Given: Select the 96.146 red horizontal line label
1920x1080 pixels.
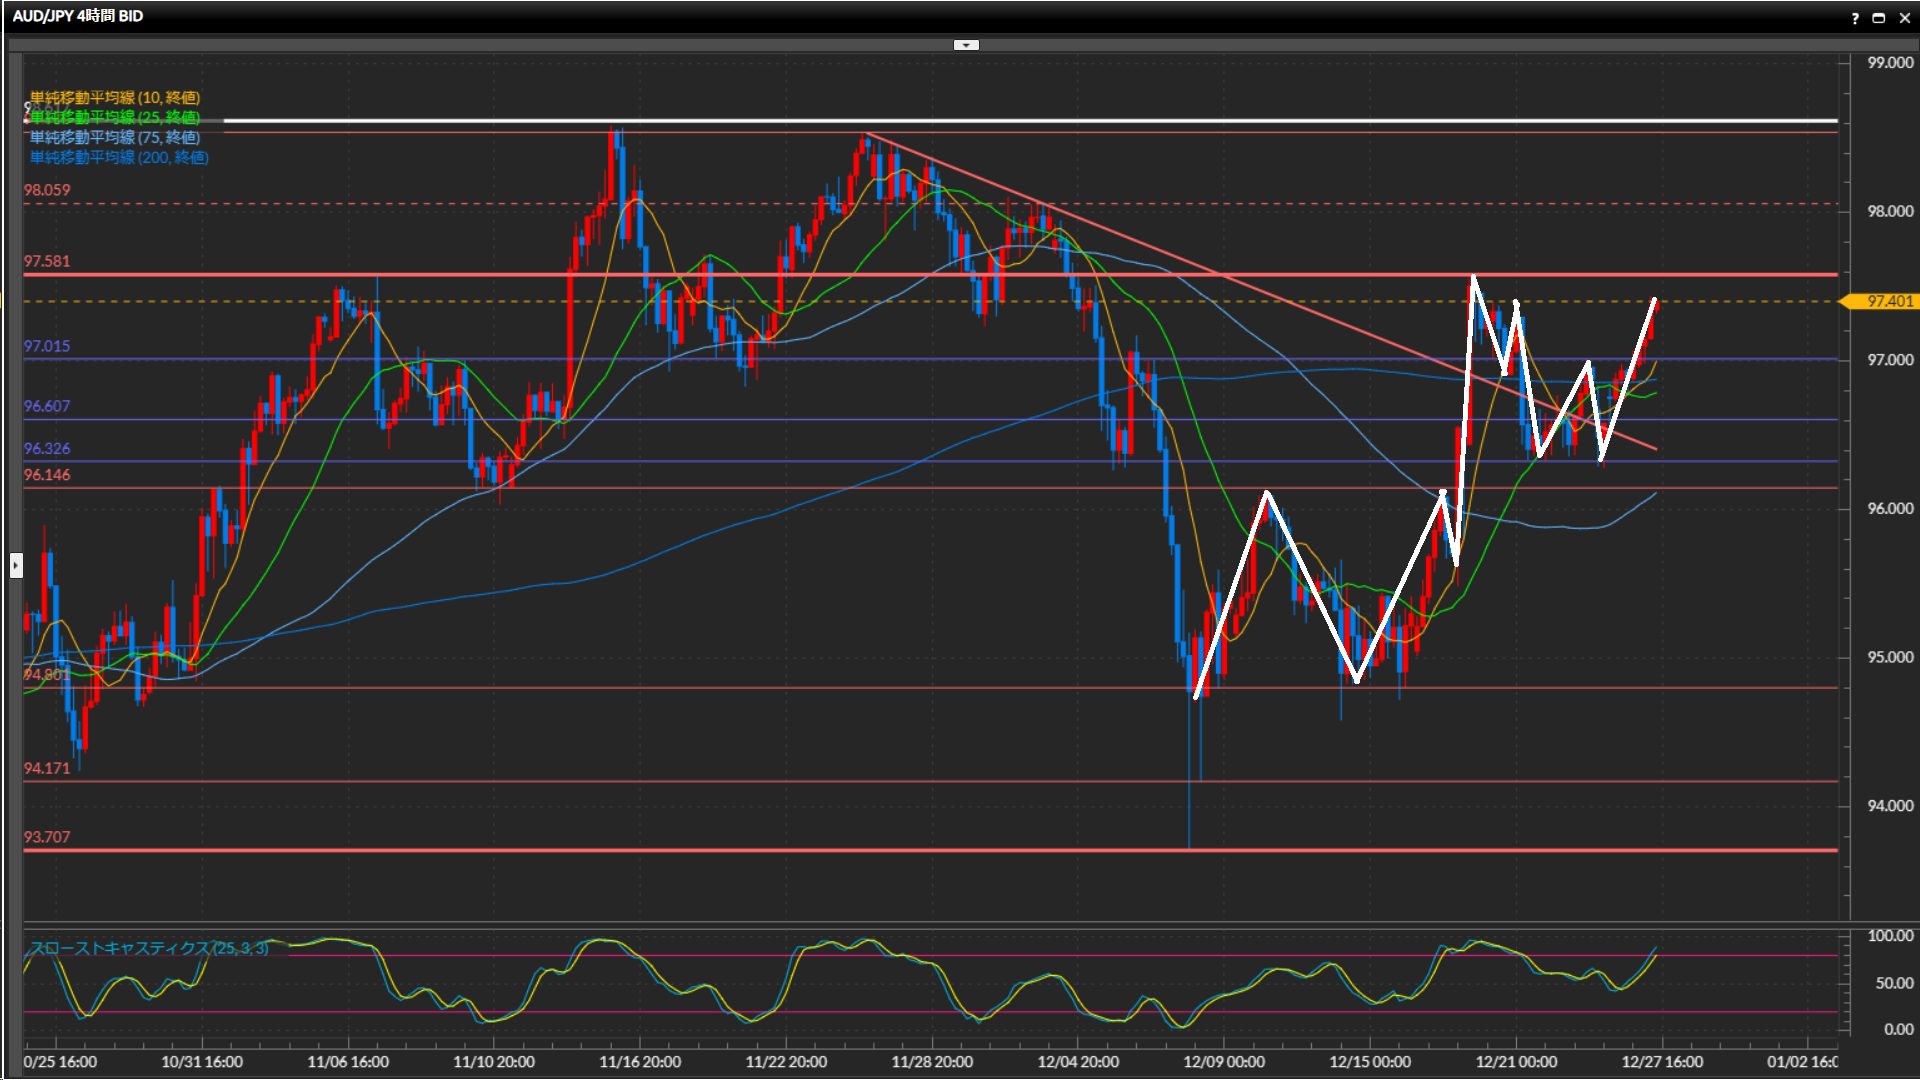Looking at the screenshot, I should (x=47, y=475).
